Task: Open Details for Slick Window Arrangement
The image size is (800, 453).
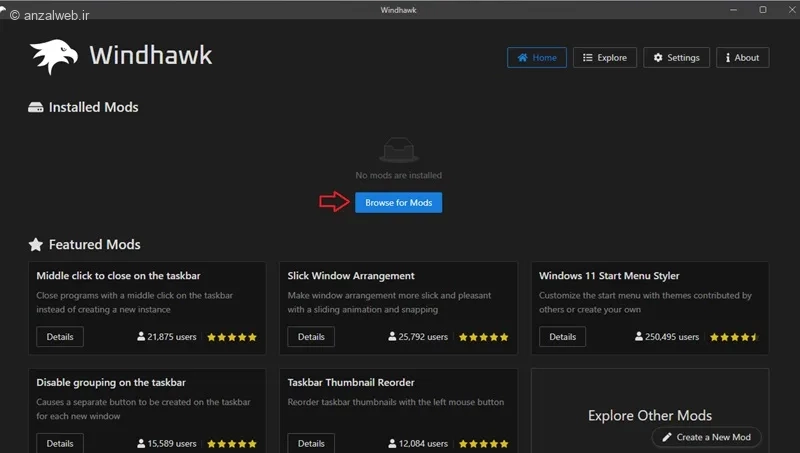Action: pyautogui.click(x=311, y=337)
